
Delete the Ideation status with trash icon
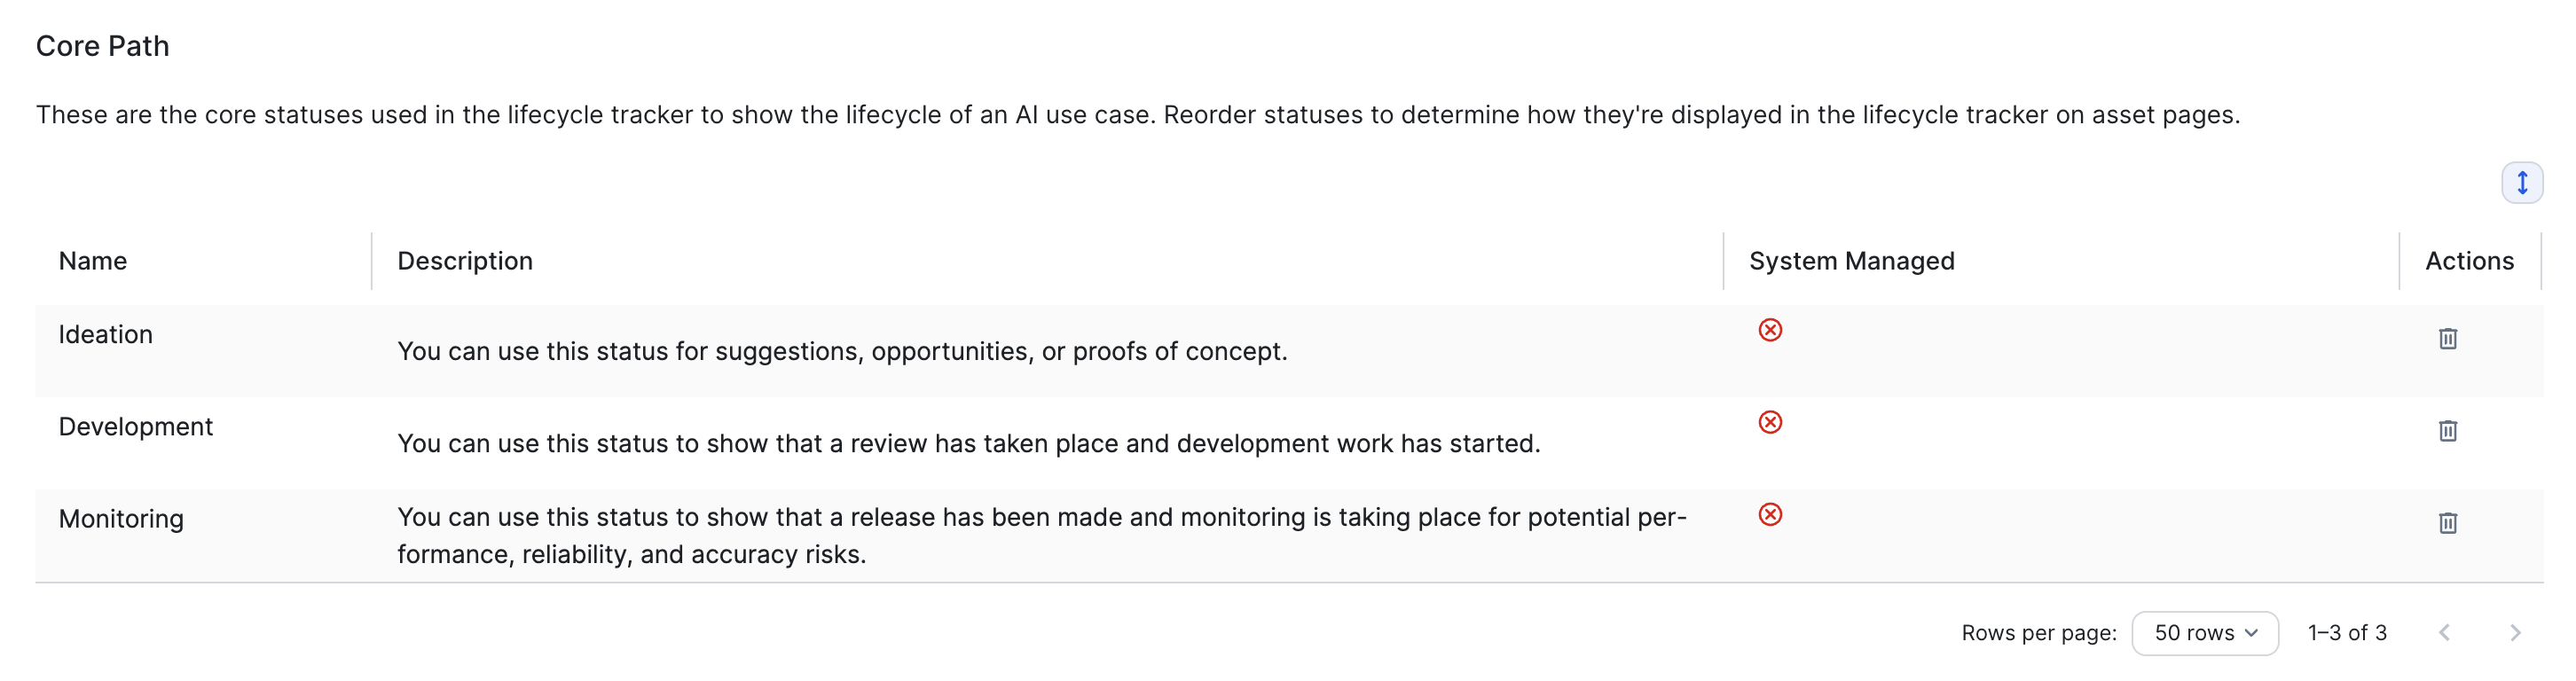pos(2447,339)
